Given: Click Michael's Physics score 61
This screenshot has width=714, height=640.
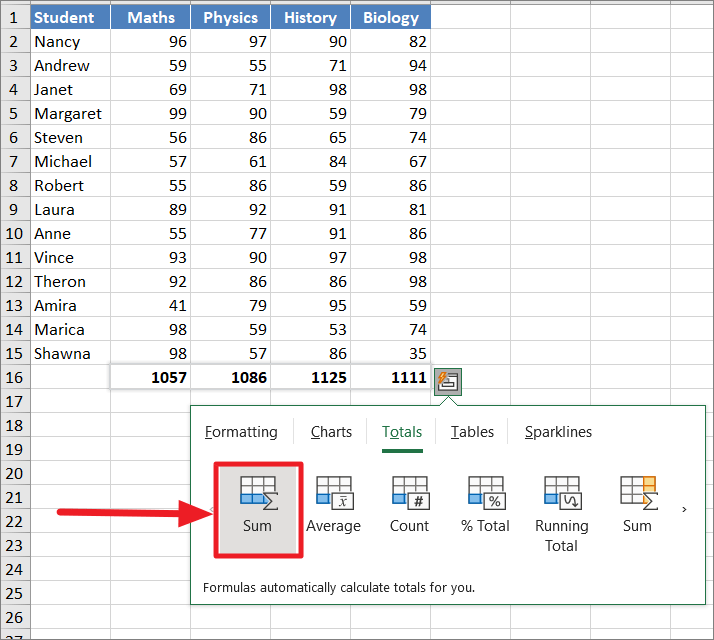Looking at the screenshot, I should [x=230, y=161].
